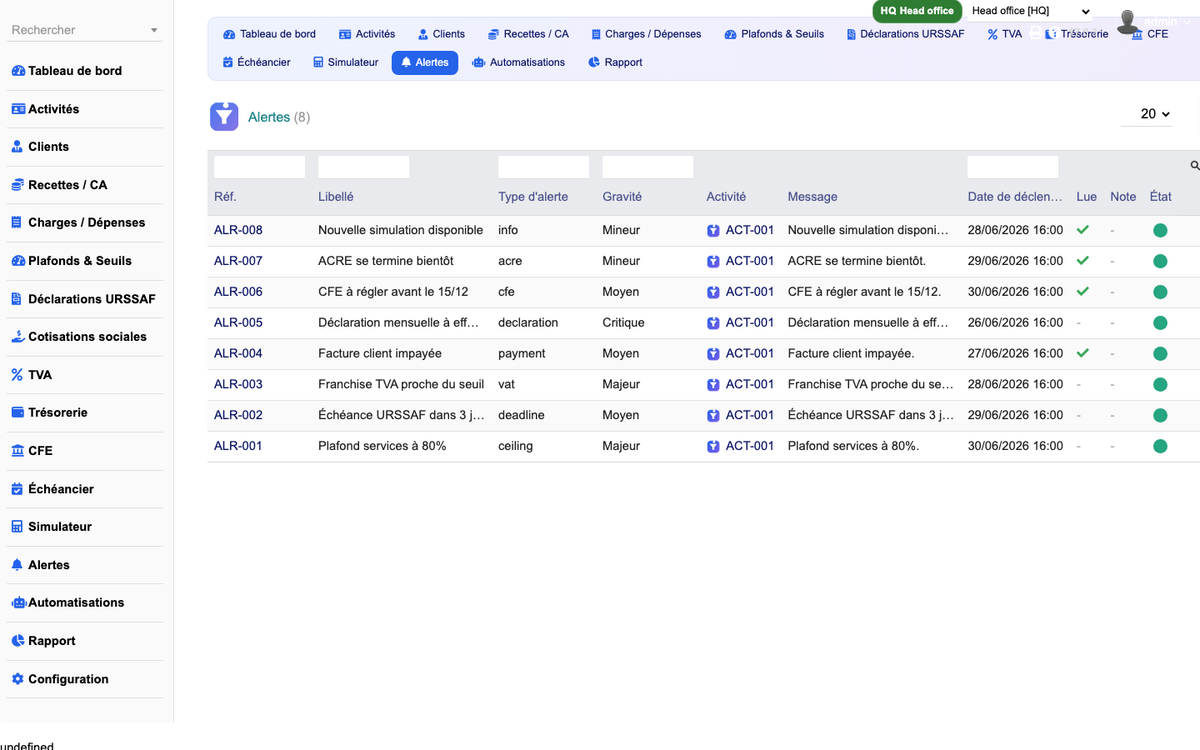The height and width of the screenshot is (750, 1200).
Task: Click the ACT-001 link in the ALR-007 row
Action: (750, 261)
